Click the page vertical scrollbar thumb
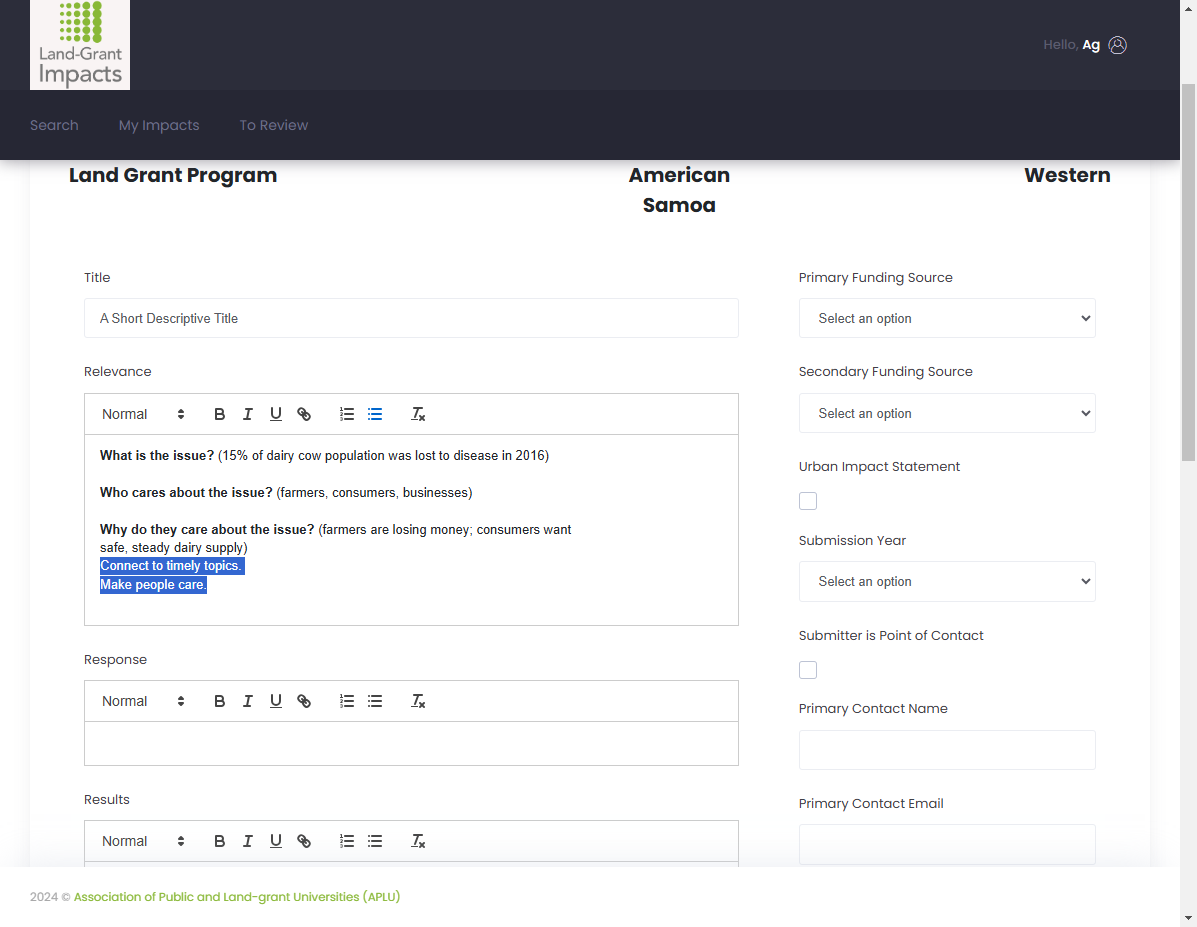1197x927 pixels. tap(1188, 273)
